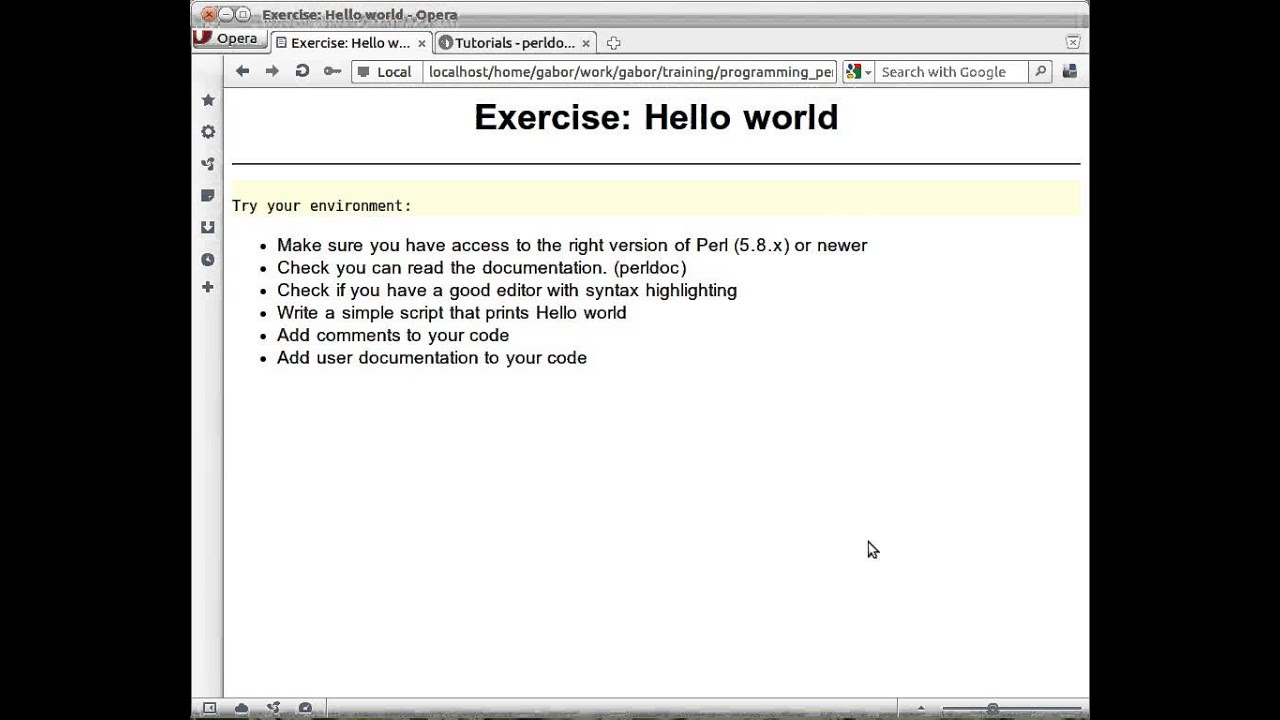Toggle Opera Turbo speedometer icon

(305, 708)
